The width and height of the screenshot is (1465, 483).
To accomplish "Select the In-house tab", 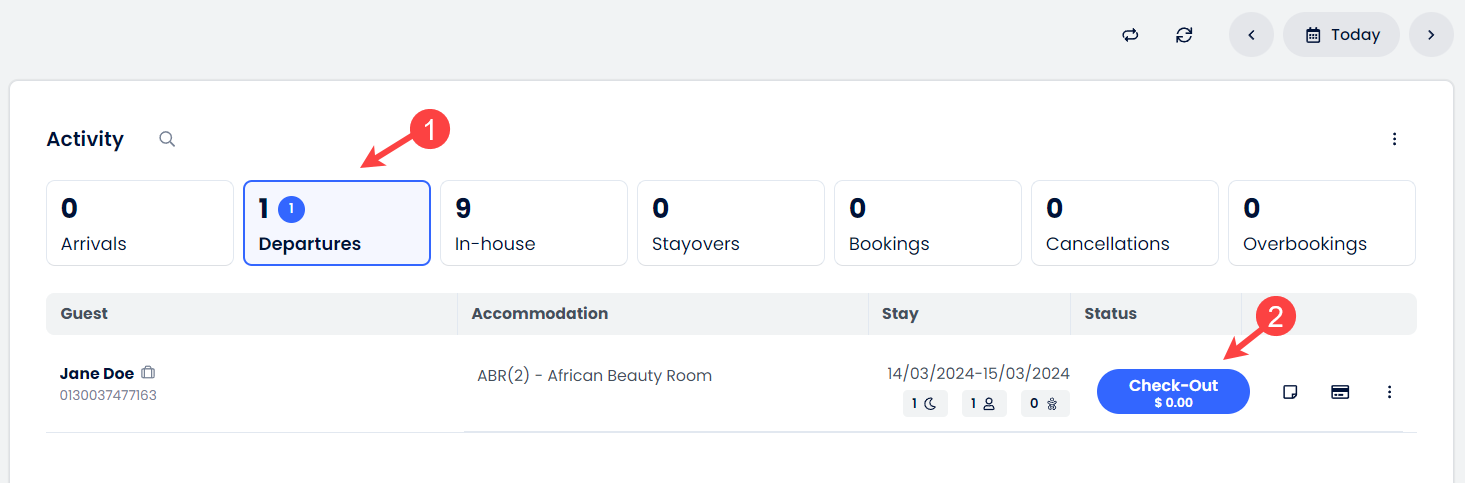I will [534, 223].
